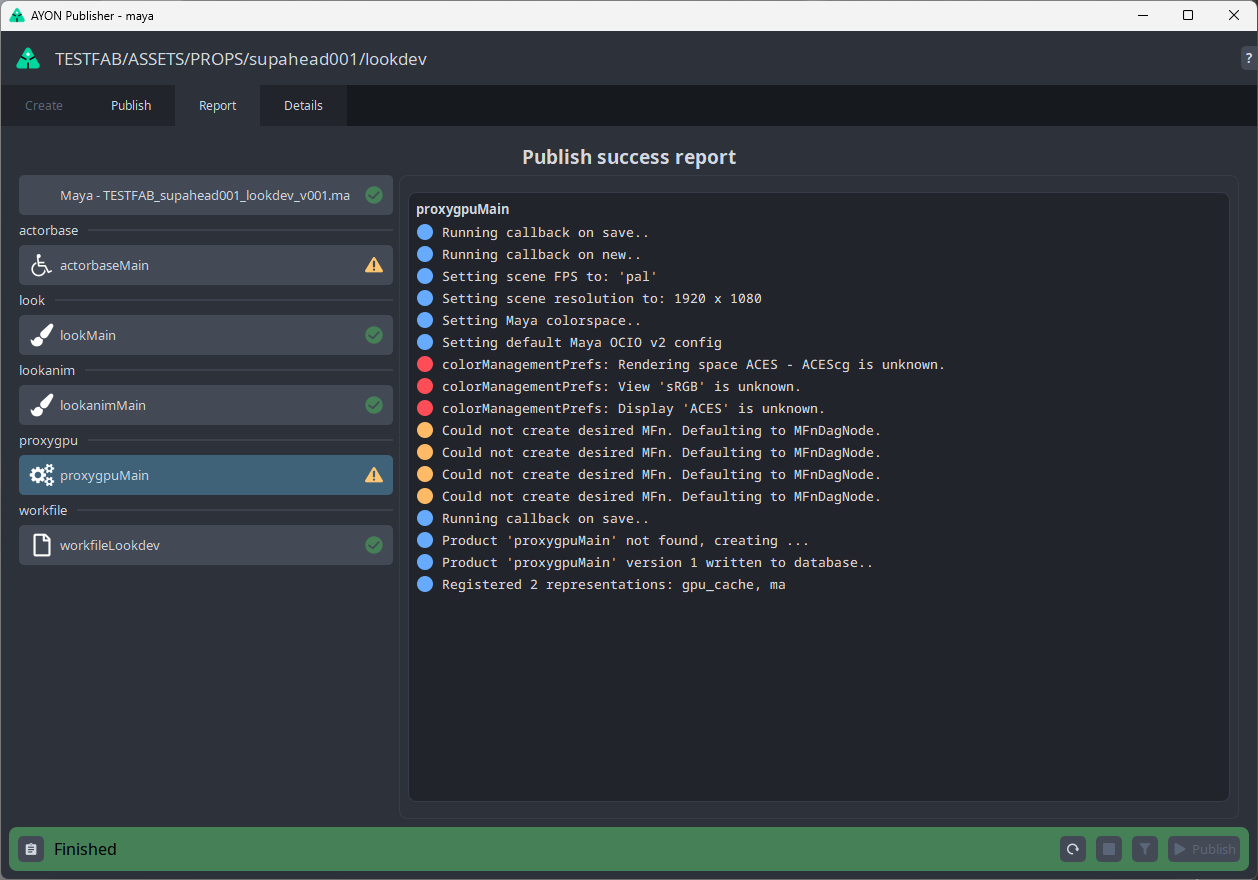The image size is (1258, 880).
Task: Click the green checkmark on the Maya workfile row
Action: point(374,195)
